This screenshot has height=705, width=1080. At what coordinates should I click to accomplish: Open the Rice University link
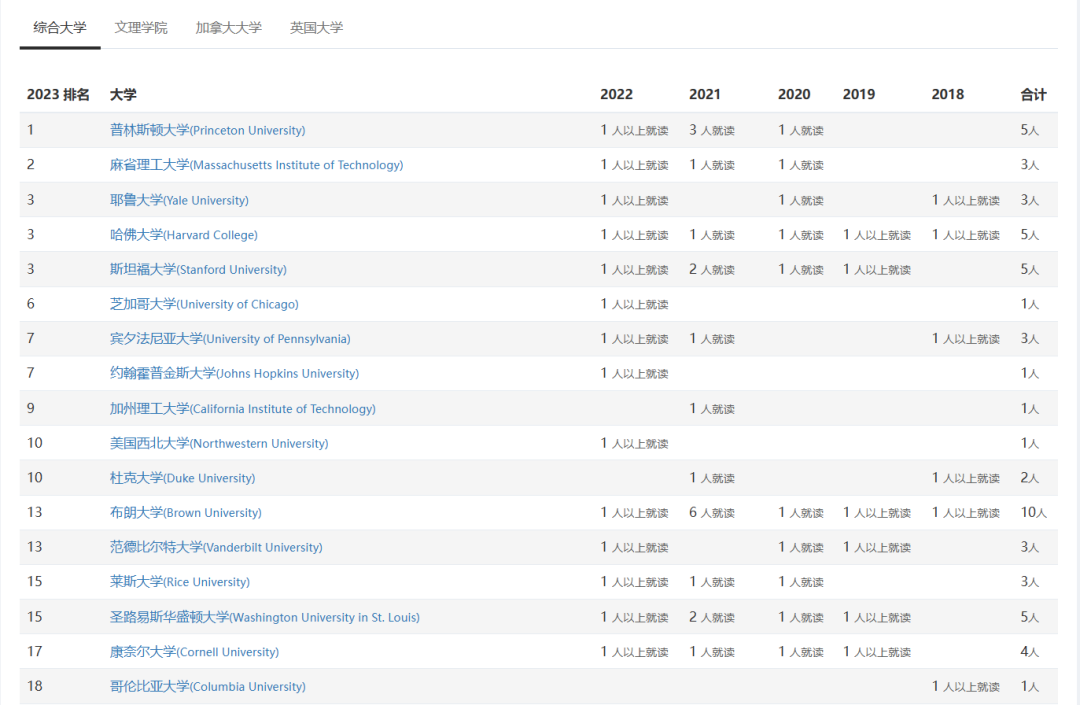pos(180,582)
